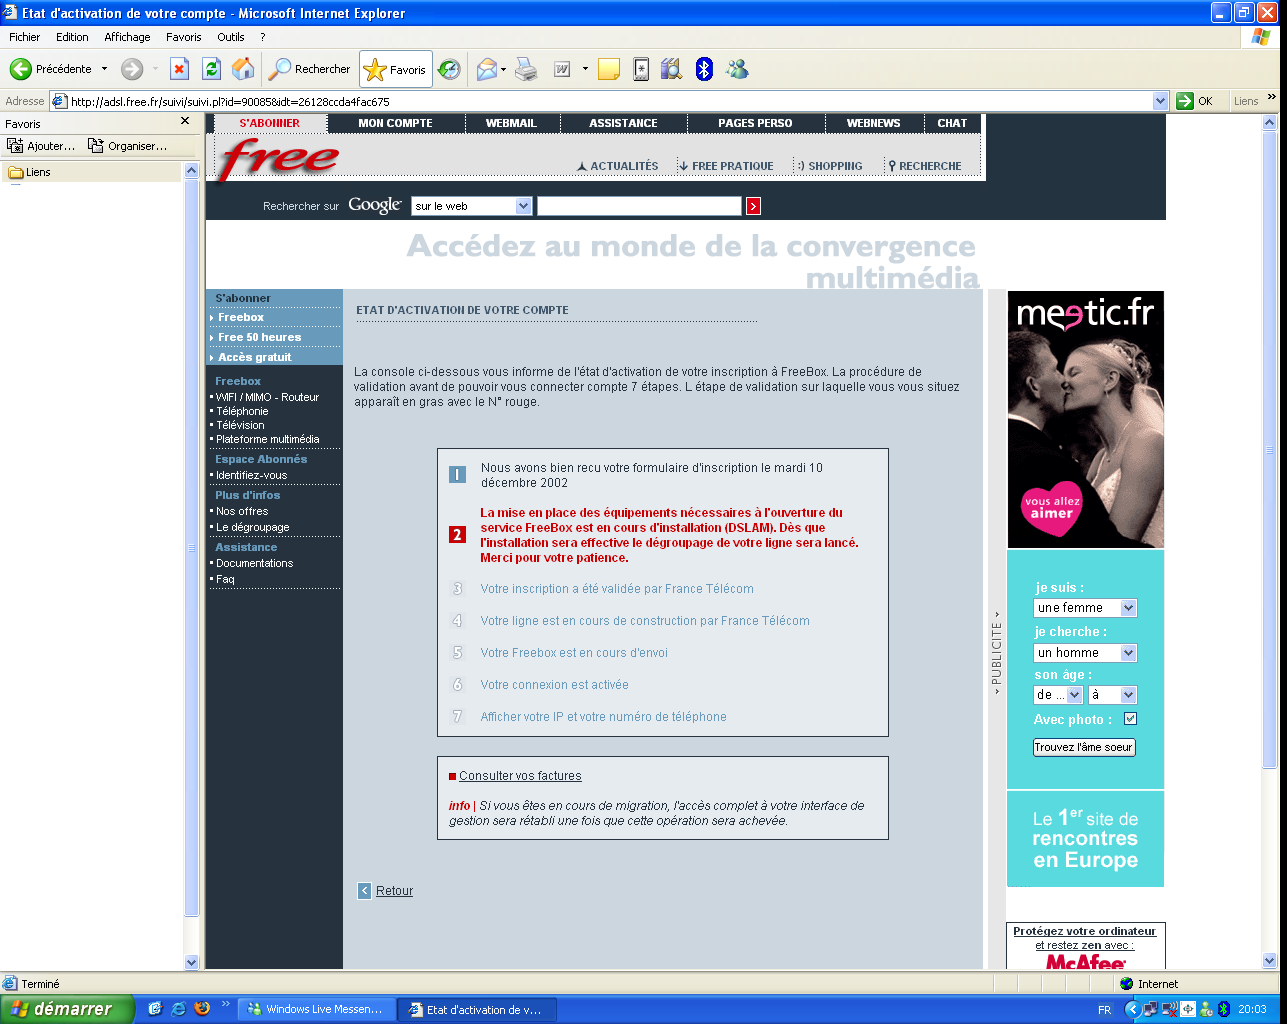The image size is (1287, 1024).
Task: Open the Outils menu
Action: 231,37
